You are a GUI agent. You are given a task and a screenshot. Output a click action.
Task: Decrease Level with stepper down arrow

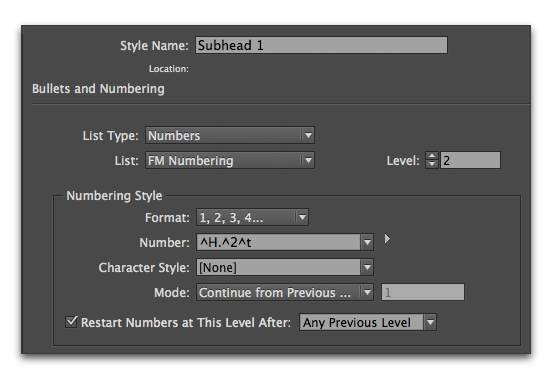pos(432,164)
